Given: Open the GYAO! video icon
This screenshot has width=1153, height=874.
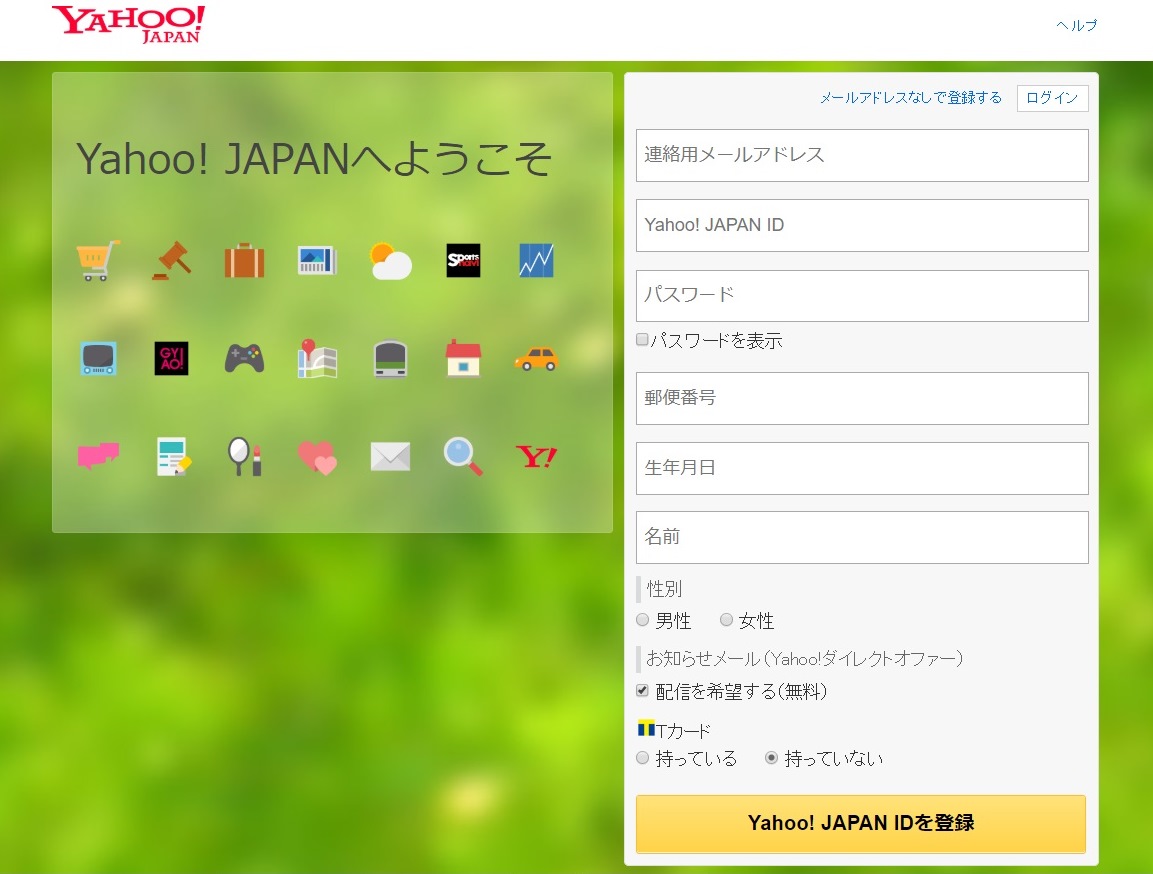Looking at the screenshot, I should [x=171, y=359].
